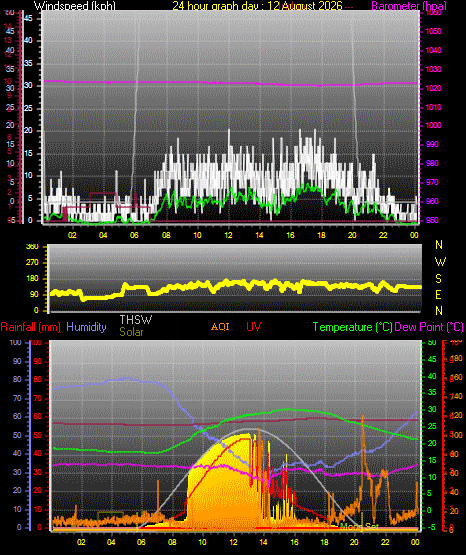The height and width of the screenshot is (555, 466).
Task: Click the '14' hour label under bottom graph
Action: click(x=263, y=542)
